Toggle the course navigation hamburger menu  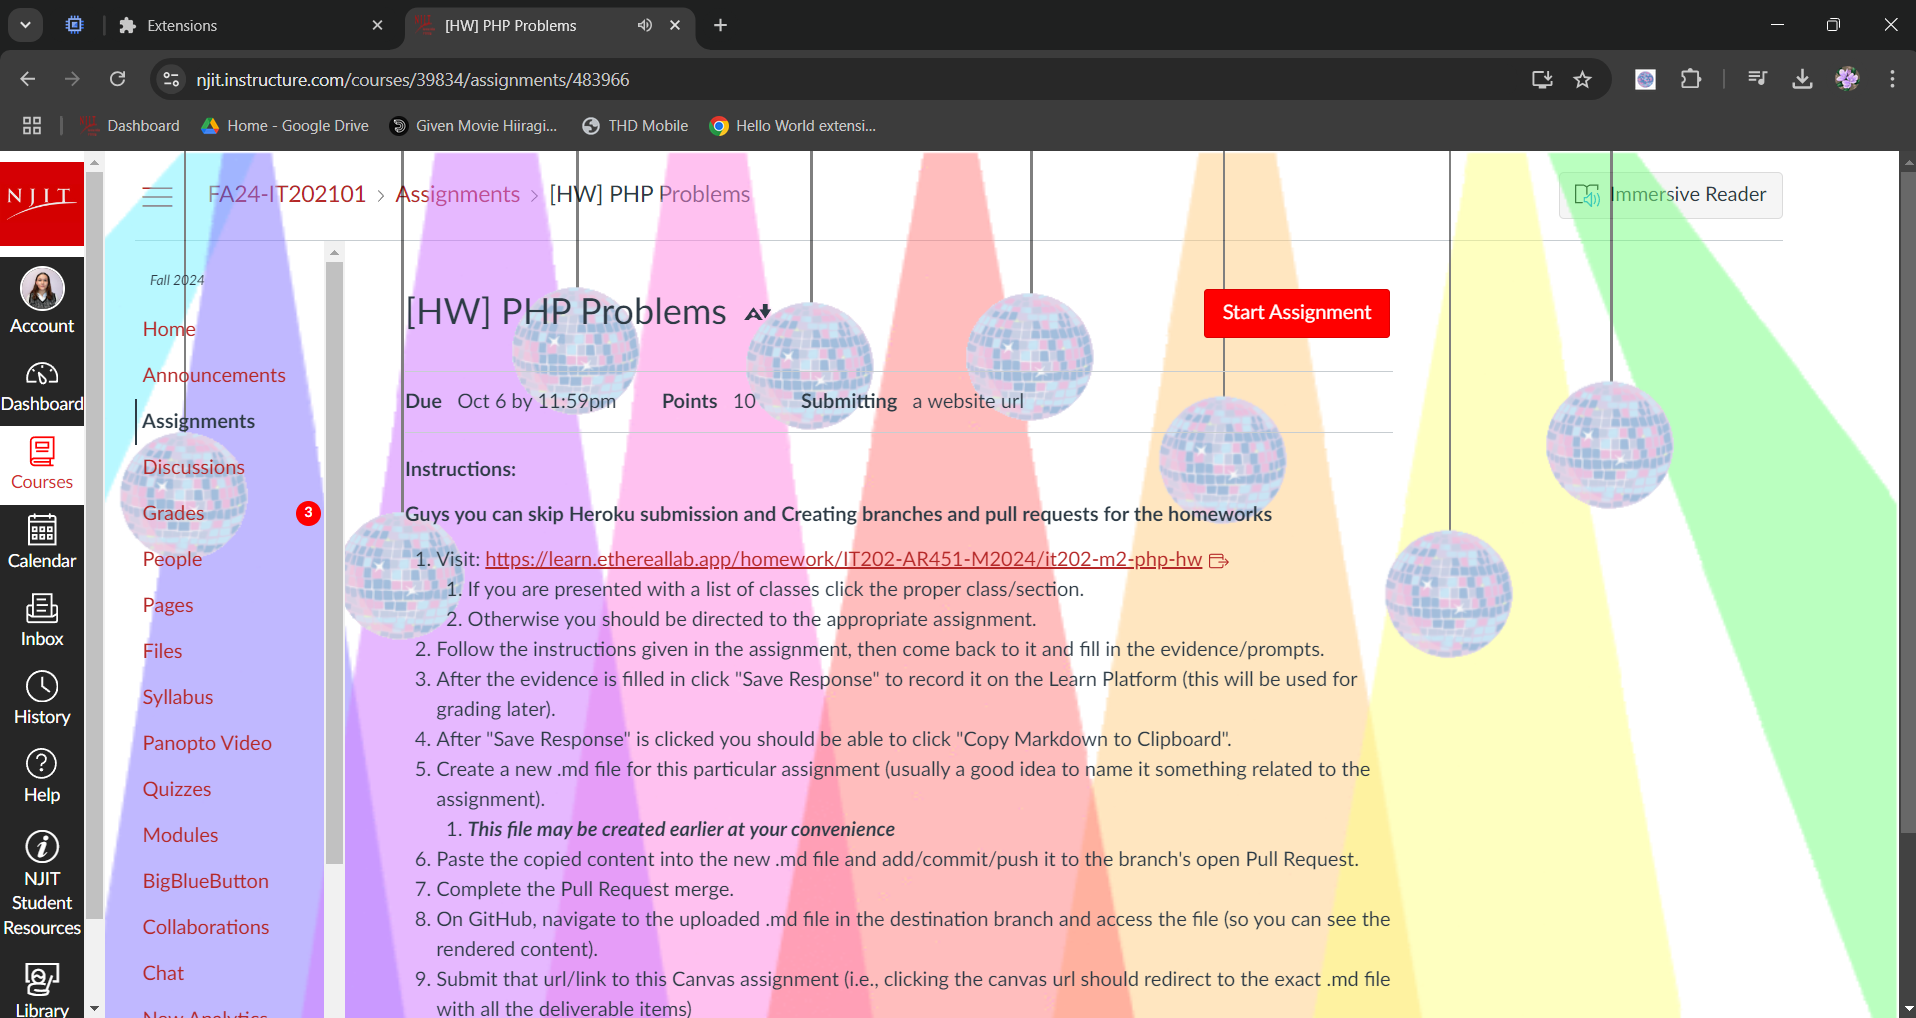[157, 197]
